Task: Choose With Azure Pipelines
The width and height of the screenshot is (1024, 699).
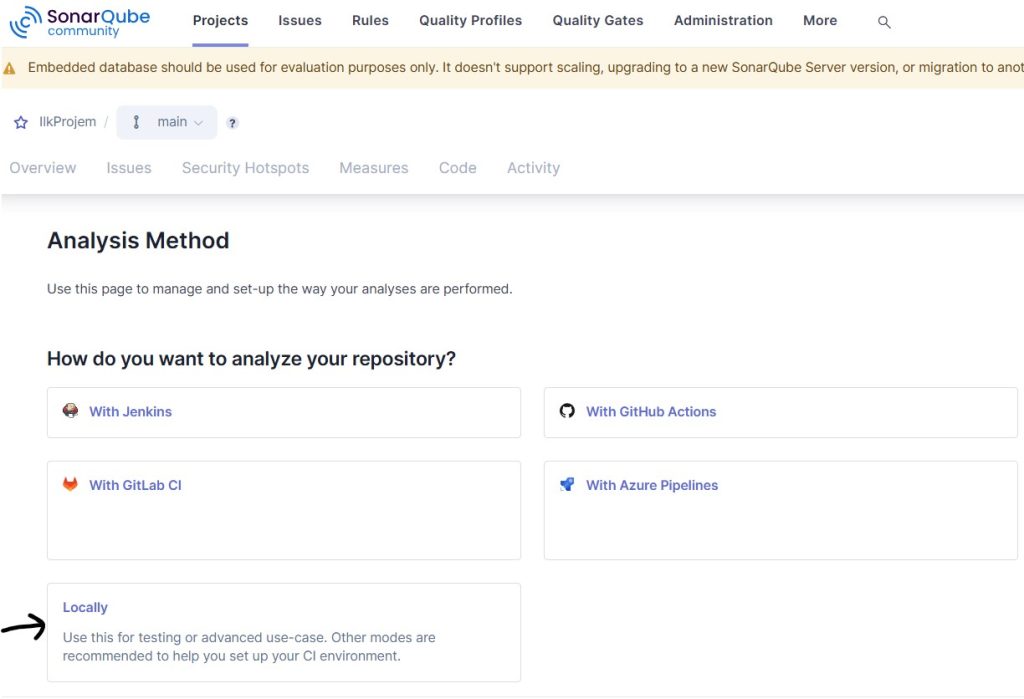Action: [781, 510]
